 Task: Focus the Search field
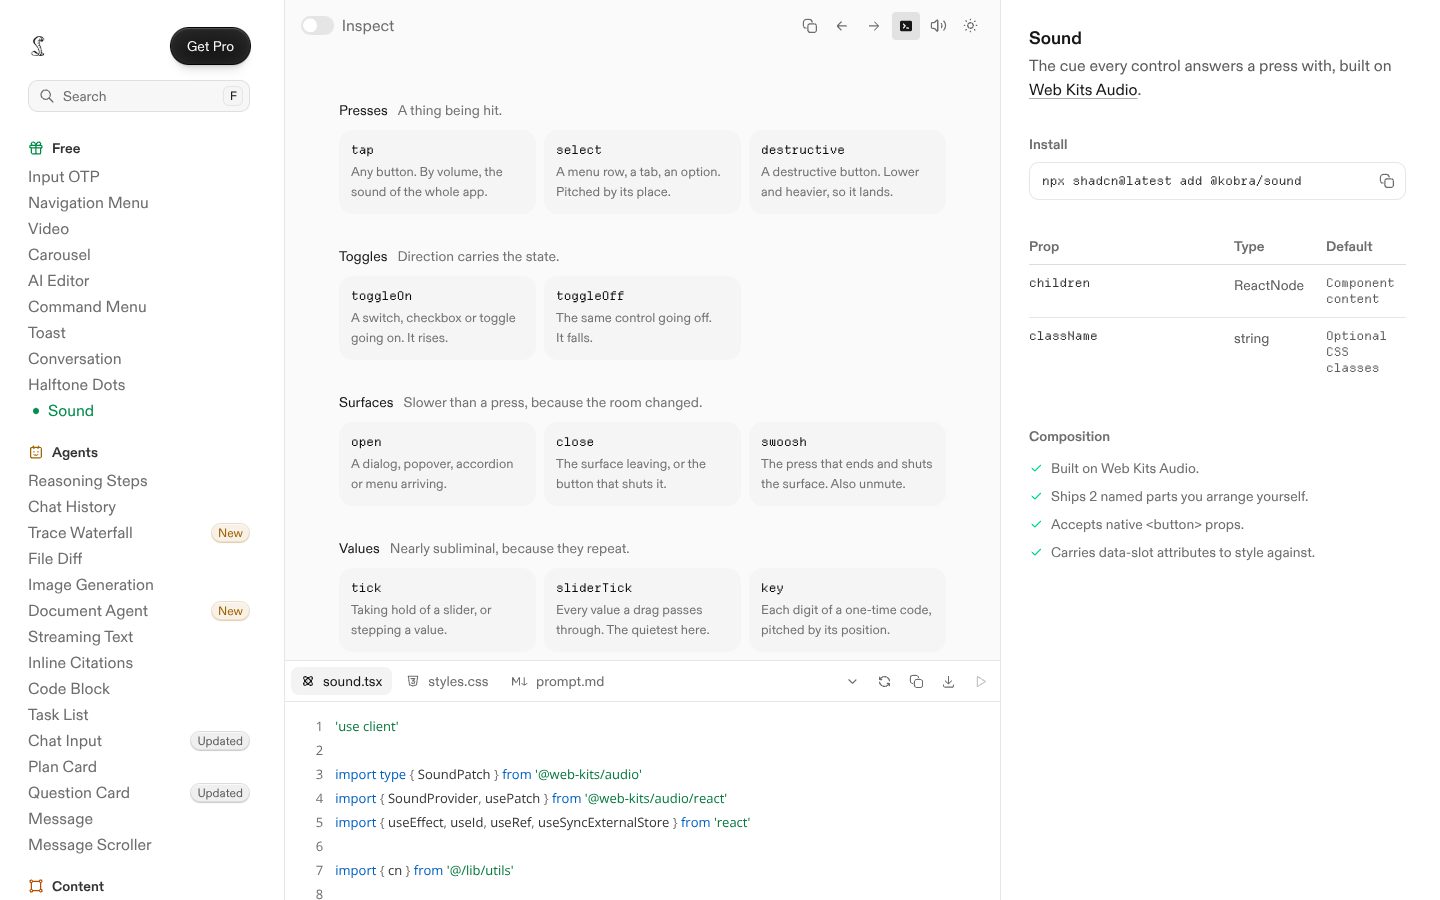tap(139, 96)
